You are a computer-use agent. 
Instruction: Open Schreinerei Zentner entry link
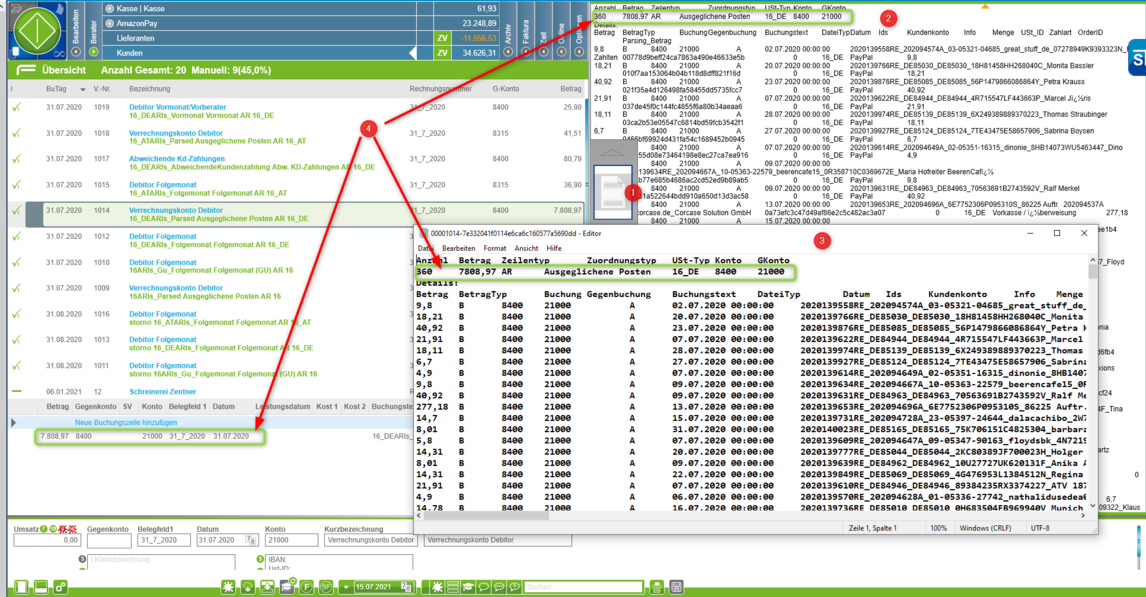point(162,392)
